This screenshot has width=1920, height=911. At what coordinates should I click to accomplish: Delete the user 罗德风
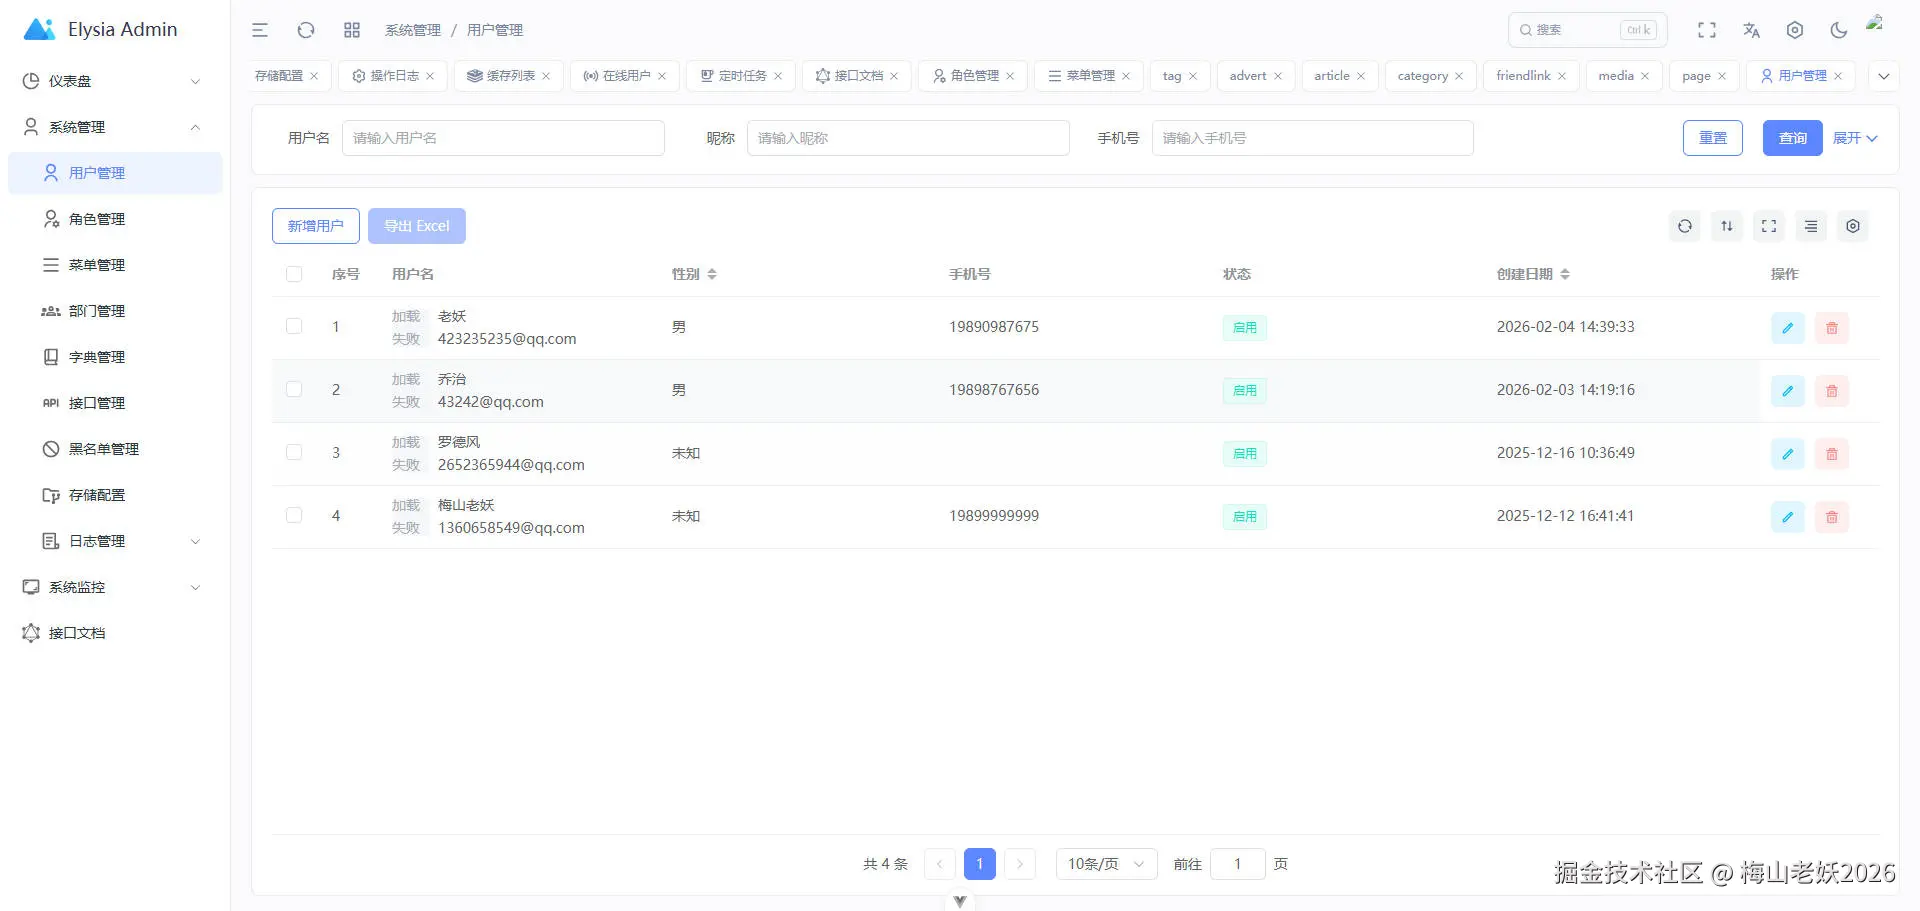click(1832, 454)
